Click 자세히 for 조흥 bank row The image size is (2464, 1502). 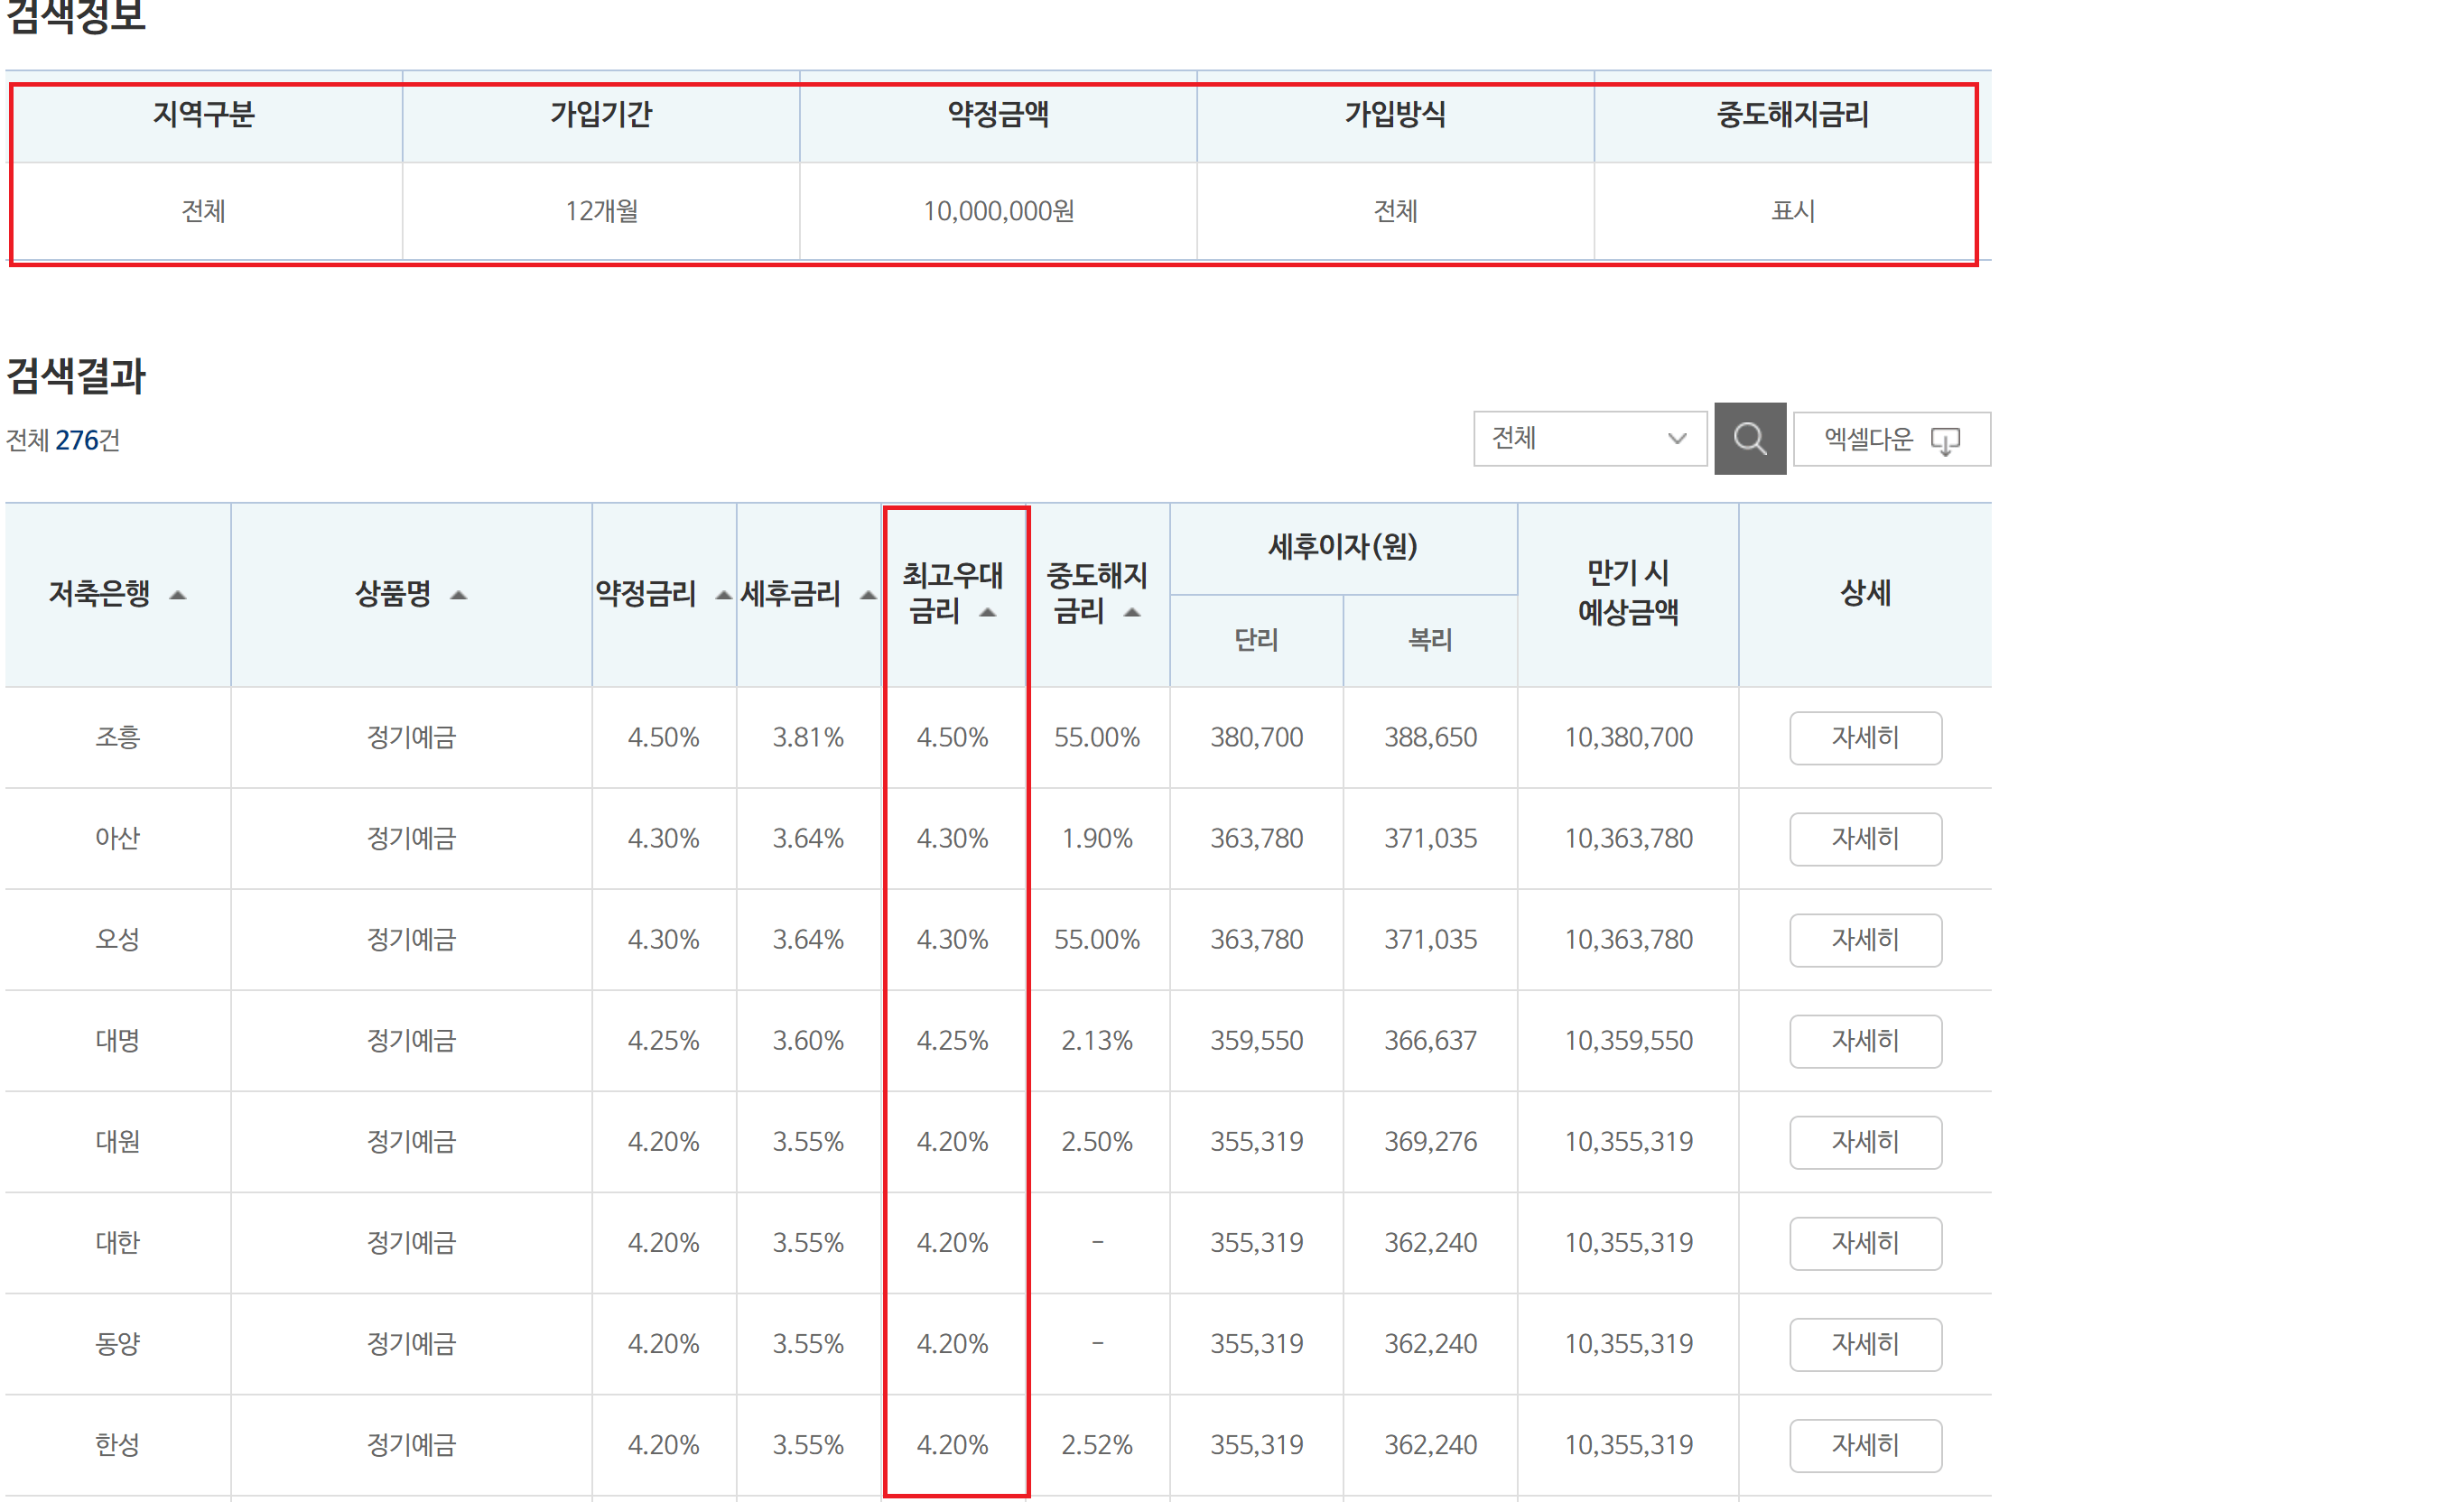tap(1865, 738)
